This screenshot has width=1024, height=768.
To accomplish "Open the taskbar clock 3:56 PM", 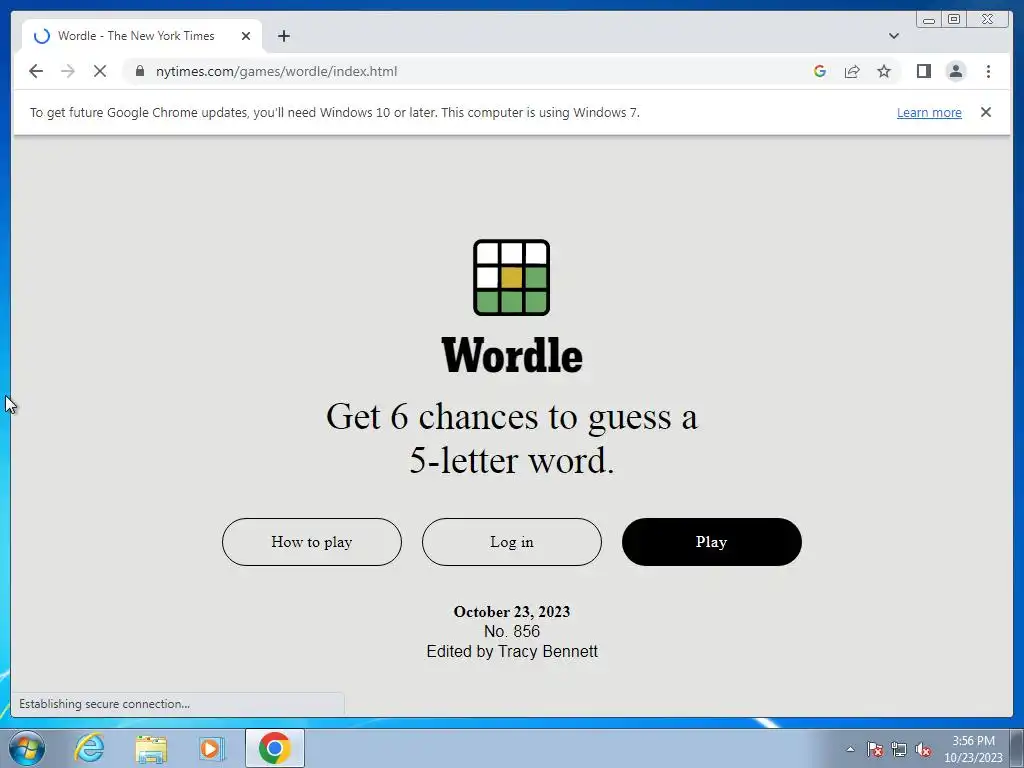I will point(973,749).
